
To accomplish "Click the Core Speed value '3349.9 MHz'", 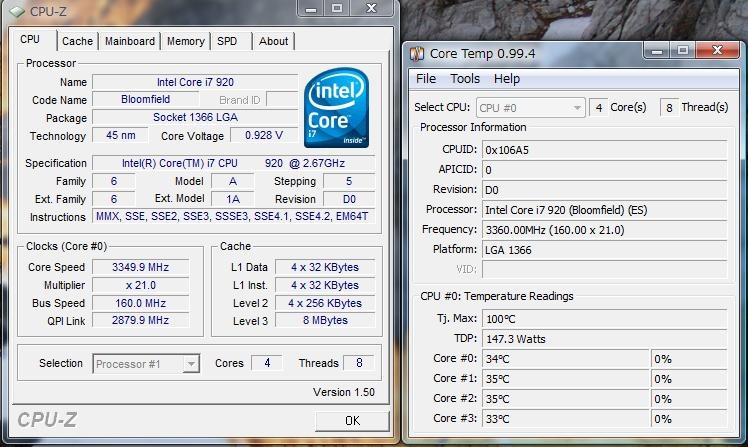I will (141, 267).
